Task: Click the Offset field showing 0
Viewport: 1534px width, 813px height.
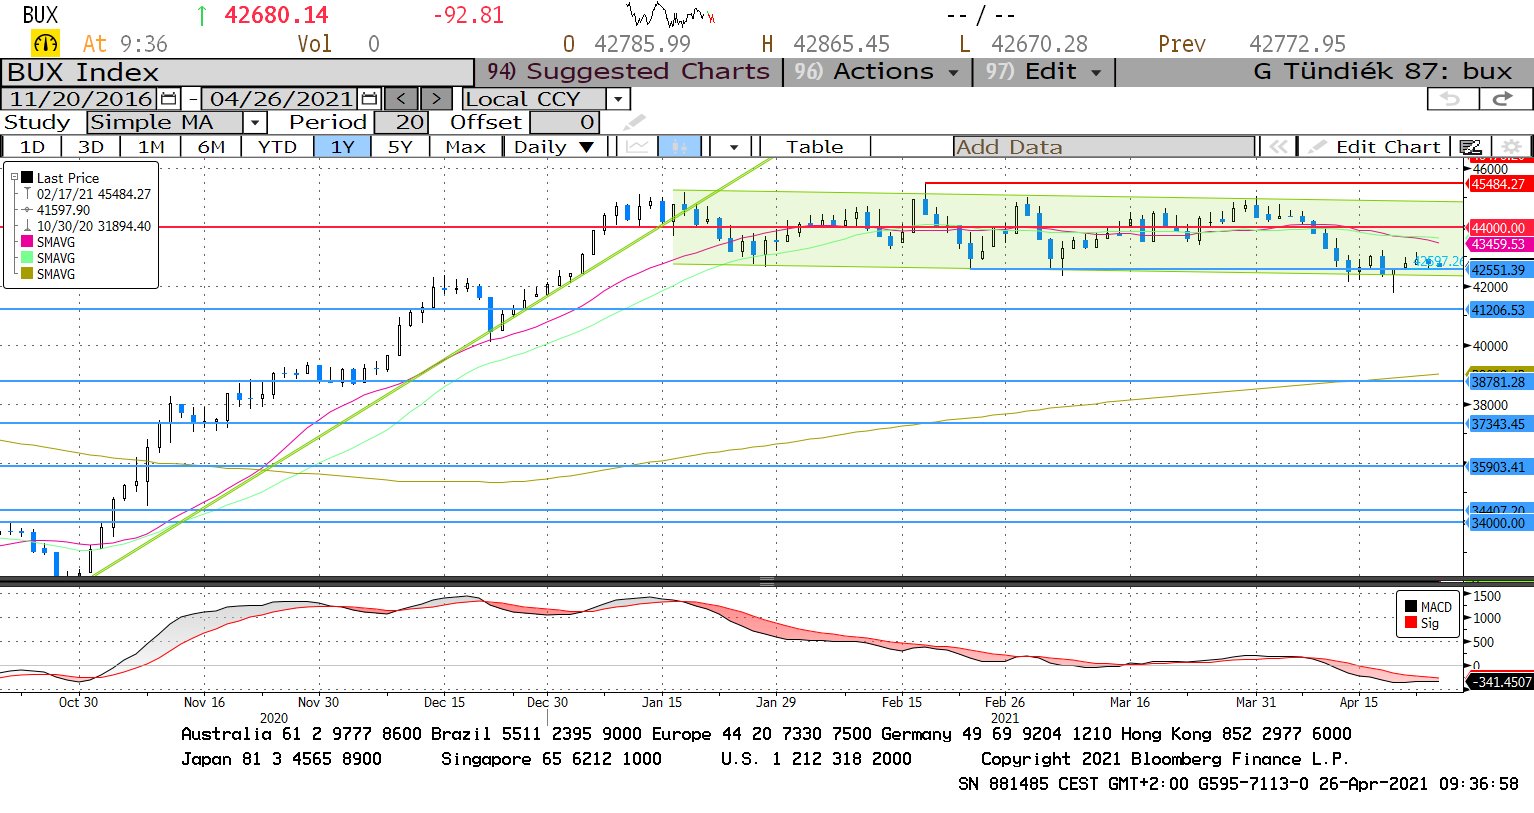Action: pyautogui.click(x=564, y=123)
